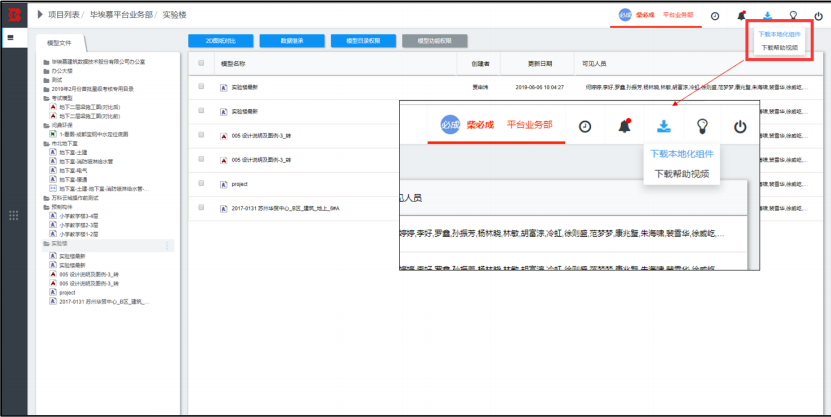The image size is (831, 417).
Task: Click the 平台业务部 label in header
Action: coord(678,15)
